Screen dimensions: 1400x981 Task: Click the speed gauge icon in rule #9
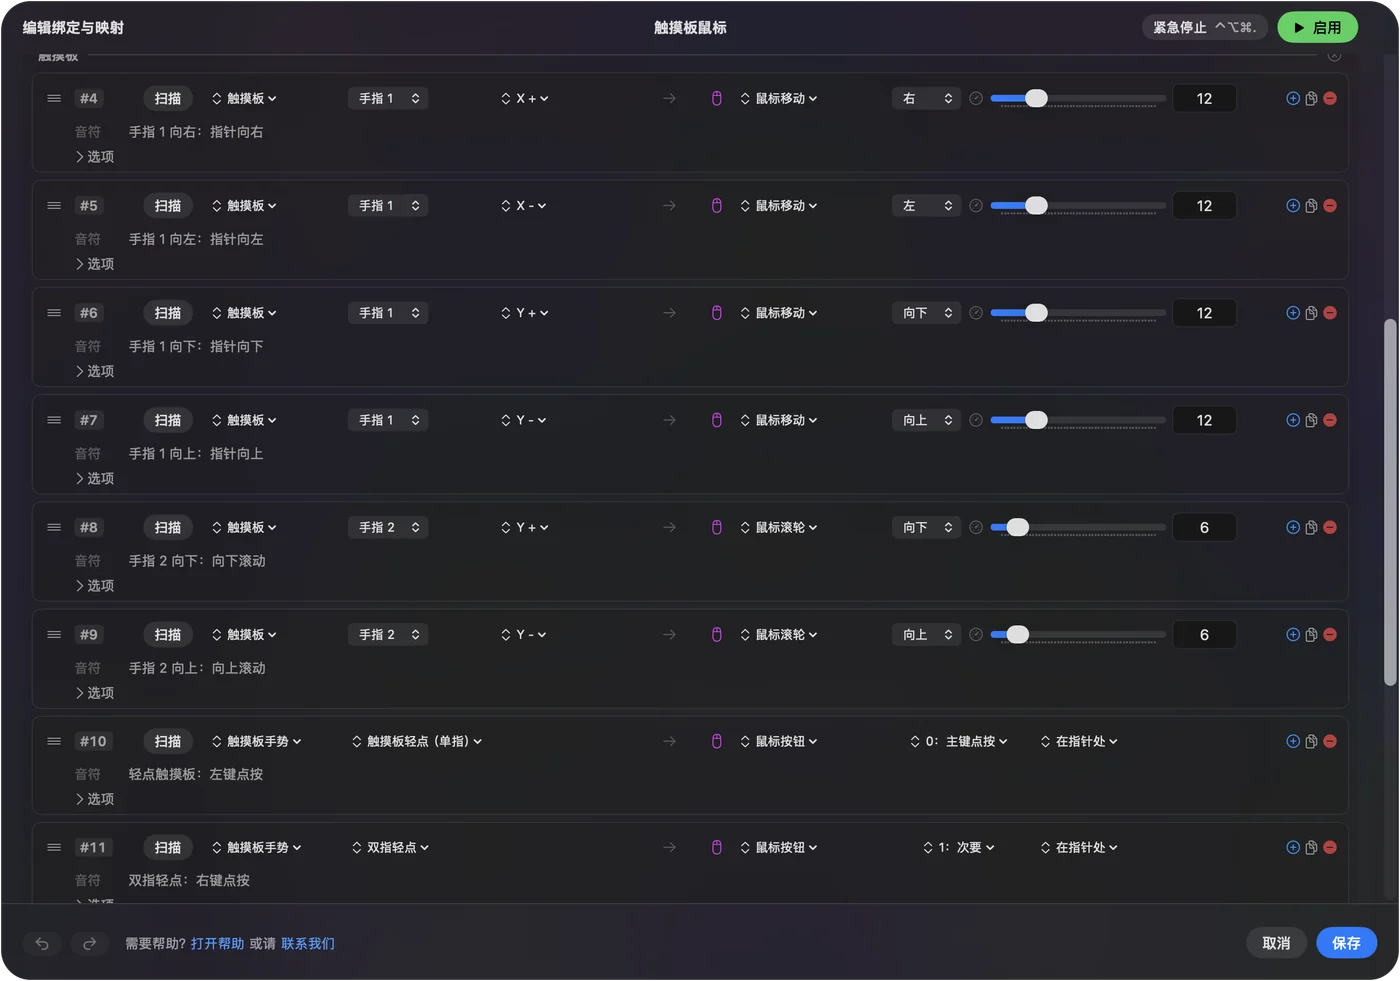click(x=976, y=635)
